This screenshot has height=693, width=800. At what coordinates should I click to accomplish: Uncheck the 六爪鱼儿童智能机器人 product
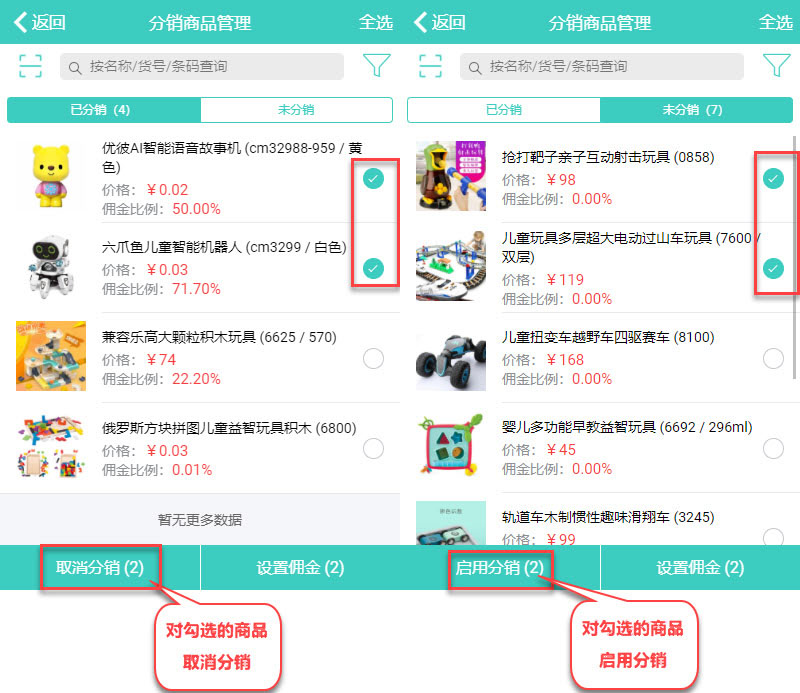click(x=373, y=268)
